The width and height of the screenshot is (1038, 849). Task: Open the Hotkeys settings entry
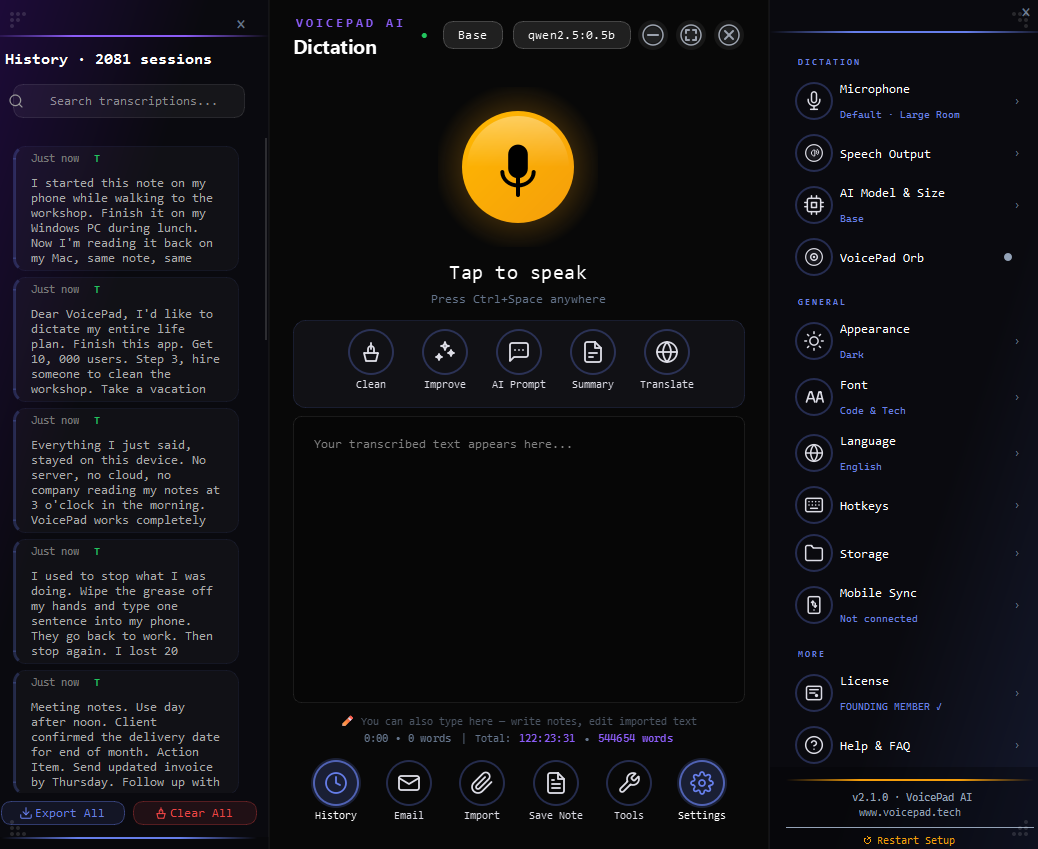(908, 506)
